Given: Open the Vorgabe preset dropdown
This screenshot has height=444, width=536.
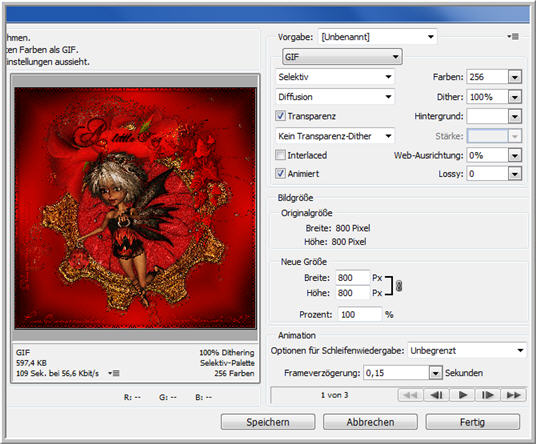Looking at the screenshot, I should [377, 37].
